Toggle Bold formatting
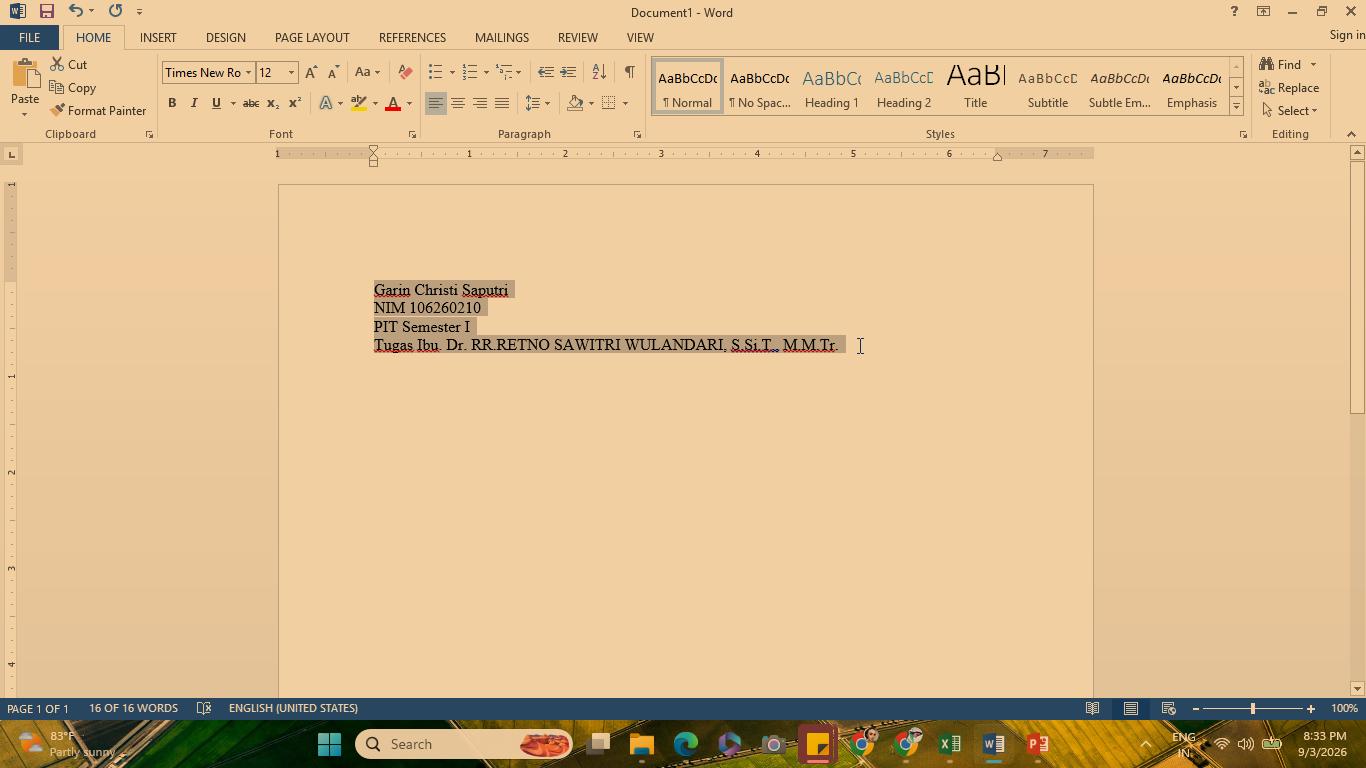The image size is (1366, 768). pyautogui.click(x=172, y=103)
